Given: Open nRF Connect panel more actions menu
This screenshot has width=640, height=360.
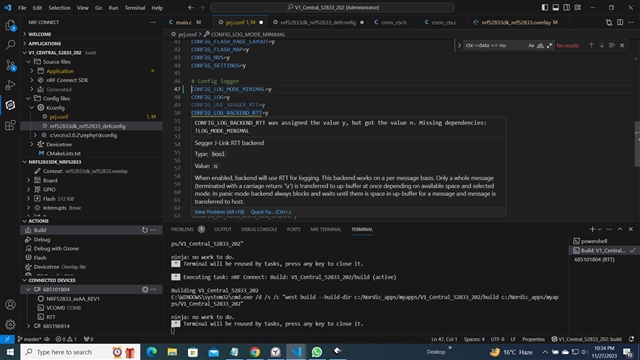Looking at the screenshot, I should click(153, 22).
